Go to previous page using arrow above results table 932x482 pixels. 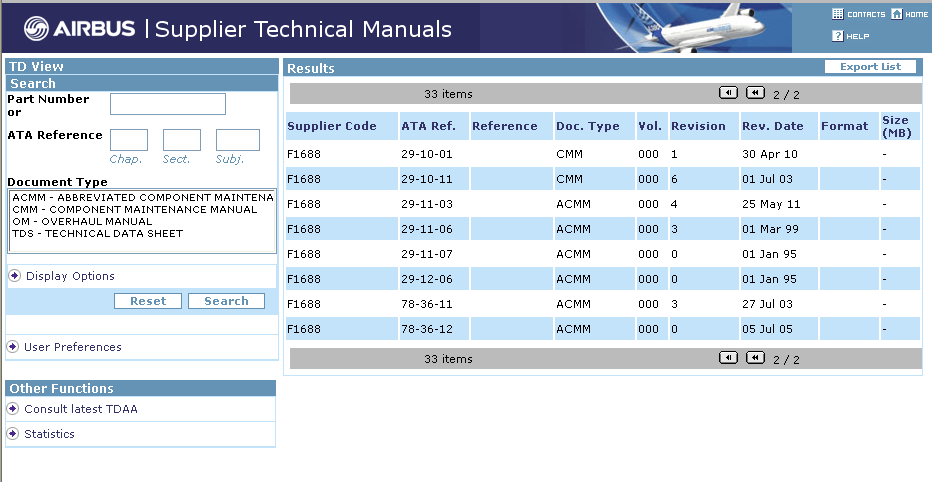pyautogui.click(x=728, y=93)
